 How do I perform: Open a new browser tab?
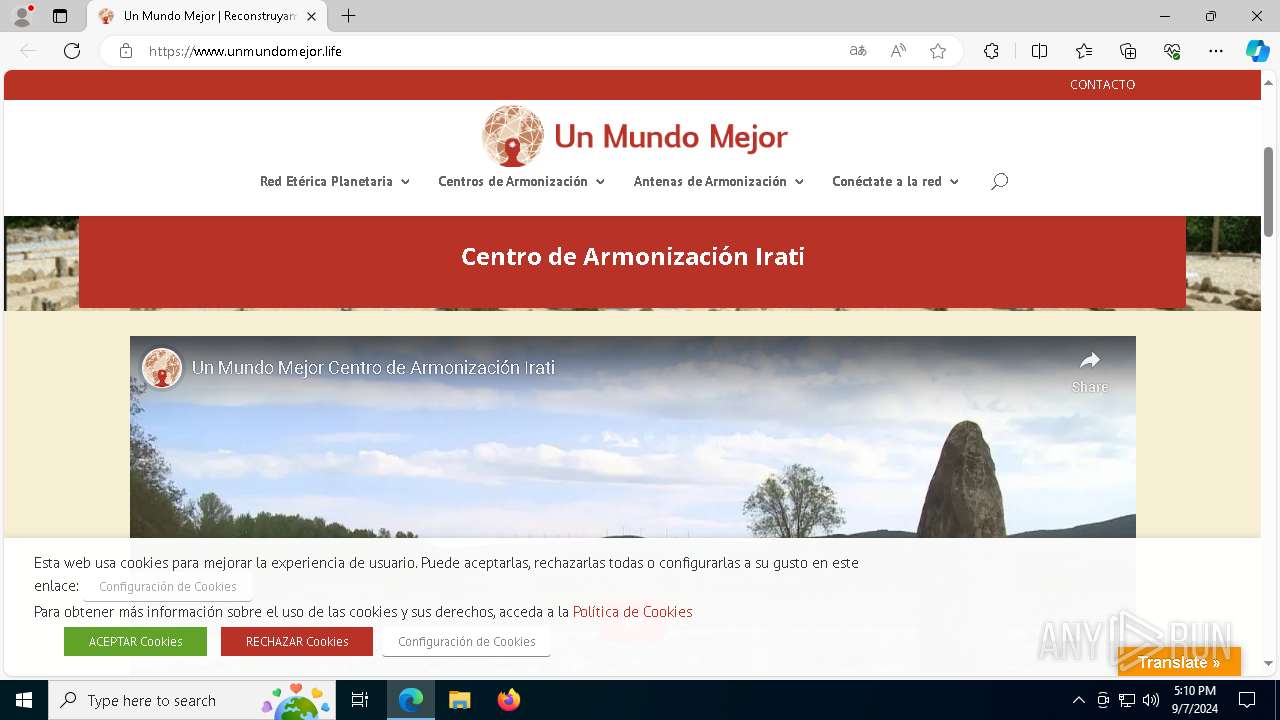[x=348, y=16]
